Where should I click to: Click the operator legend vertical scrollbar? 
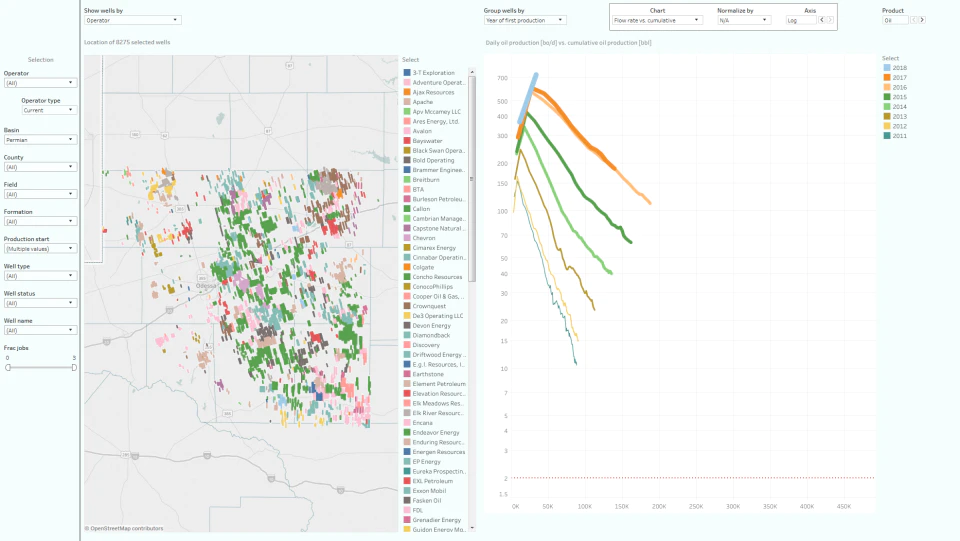point(471,177)
